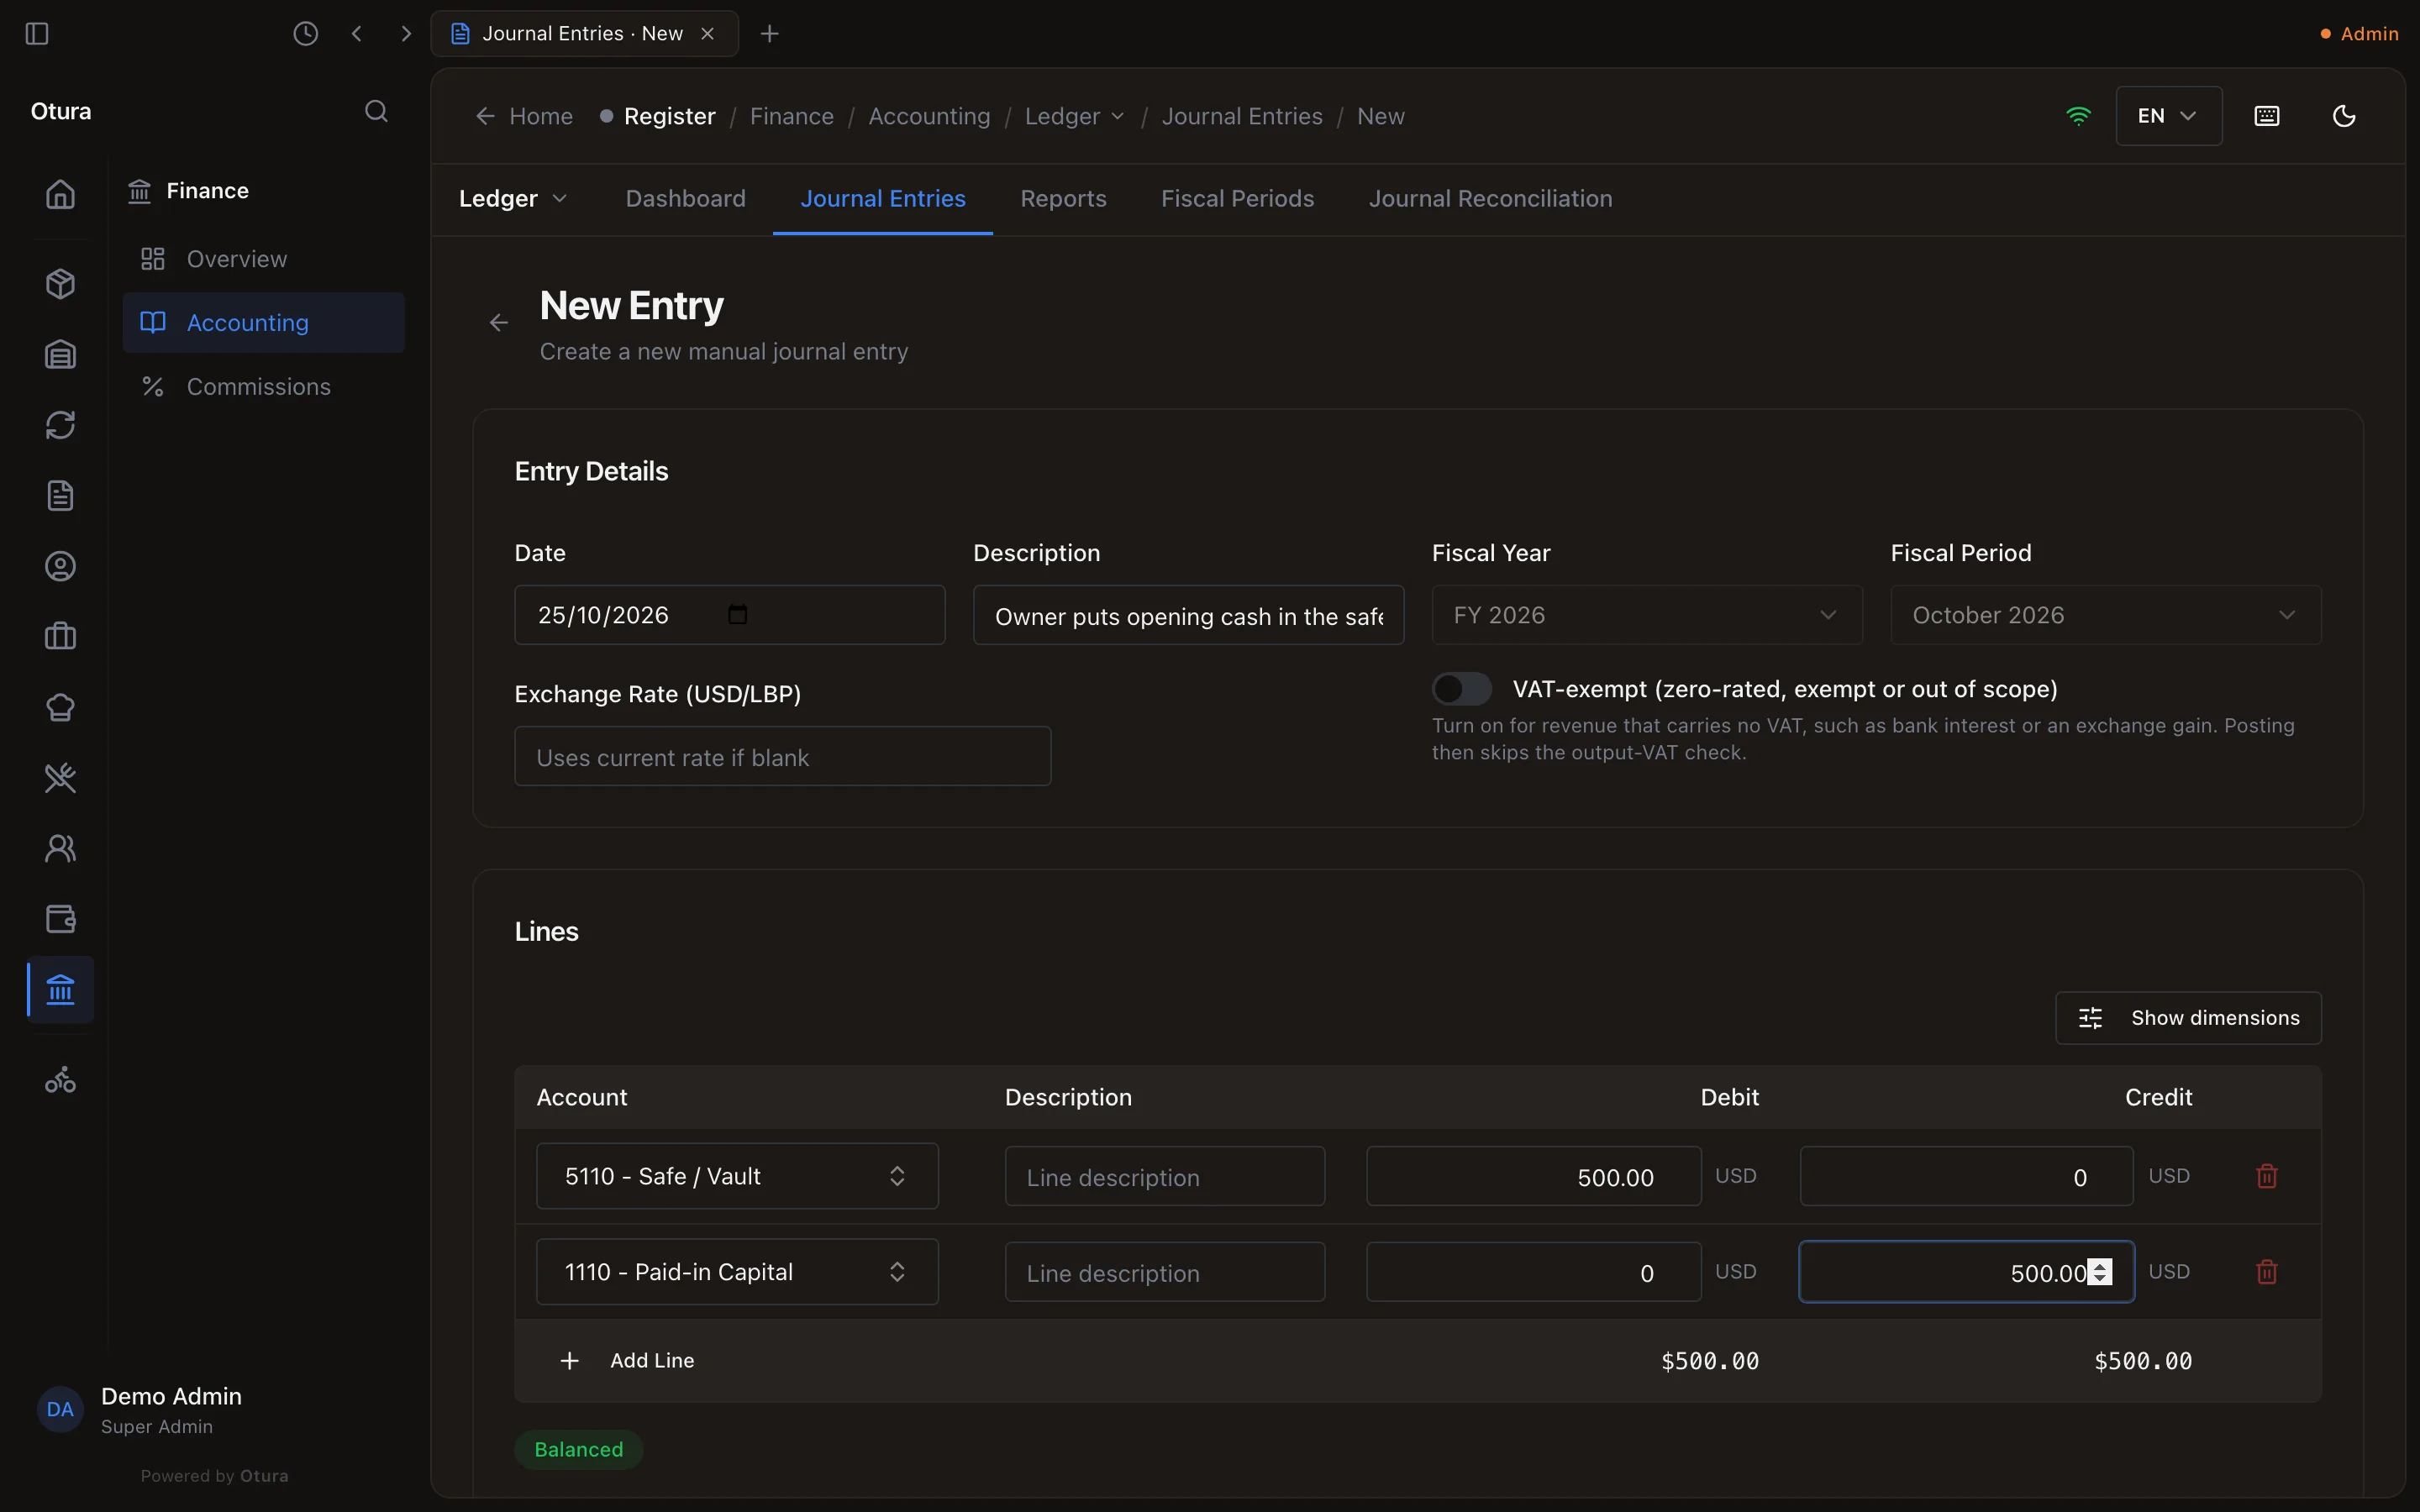Open the chef hat icon in the sidebar rail
The image size is (2420, 1512).
click(61, 708)
